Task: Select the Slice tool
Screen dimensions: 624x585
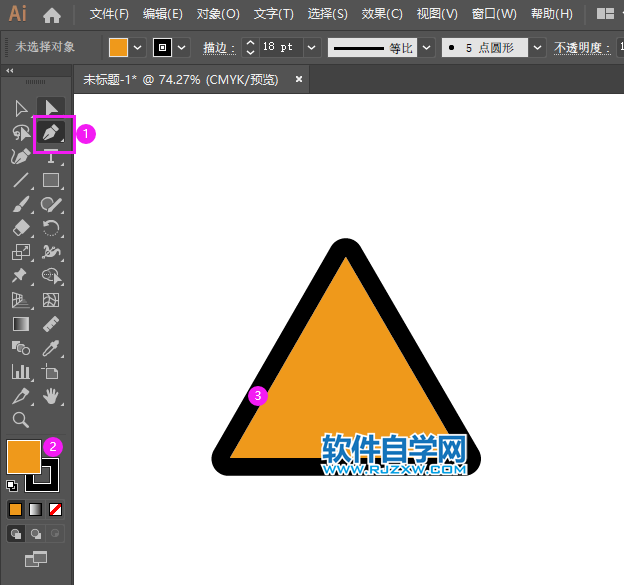Action: point(21,396)
